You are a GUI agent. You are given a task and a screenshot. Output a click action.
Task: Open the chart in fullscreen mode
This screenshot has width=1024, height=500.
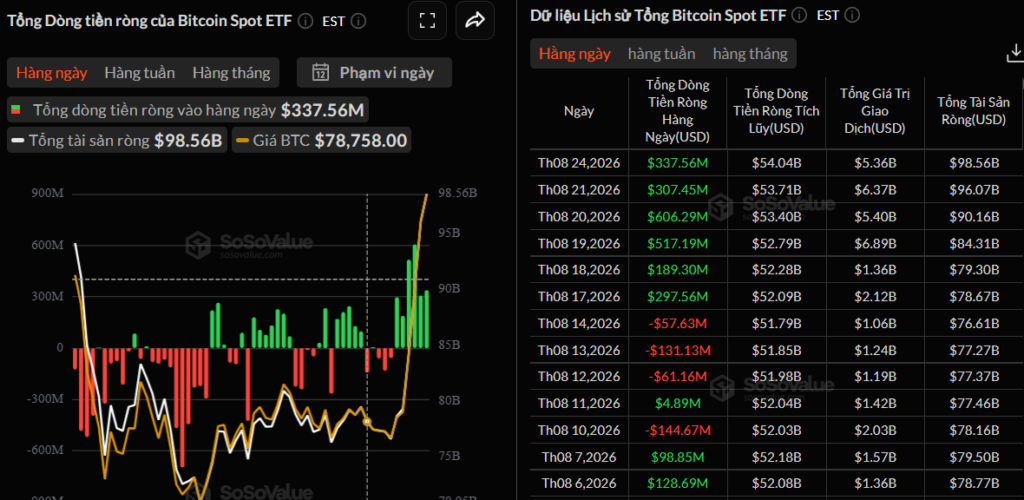pyautogui.click(x=427, y=21)
